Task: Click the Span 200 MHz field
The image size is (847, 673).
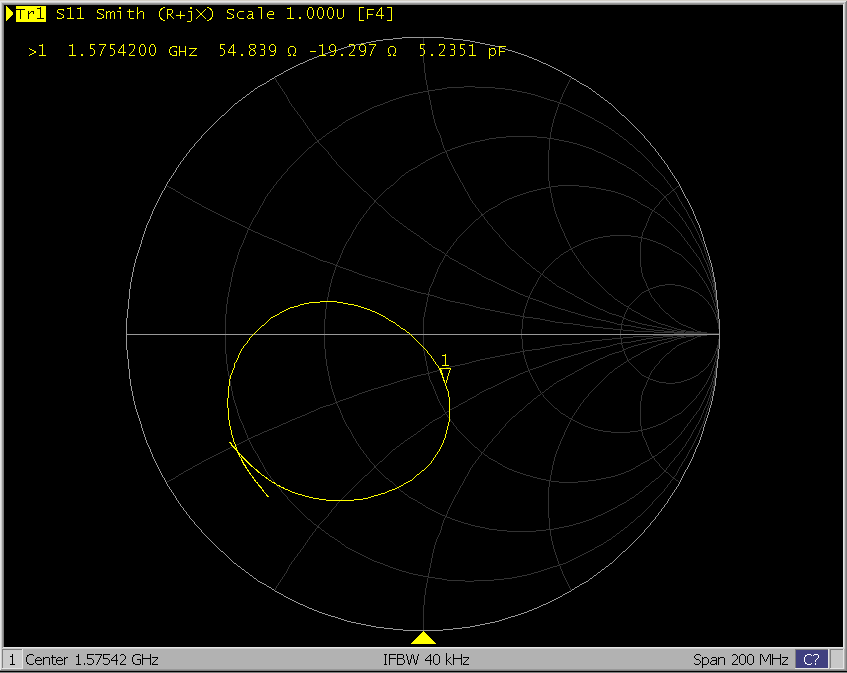Action: click(740, 660)
